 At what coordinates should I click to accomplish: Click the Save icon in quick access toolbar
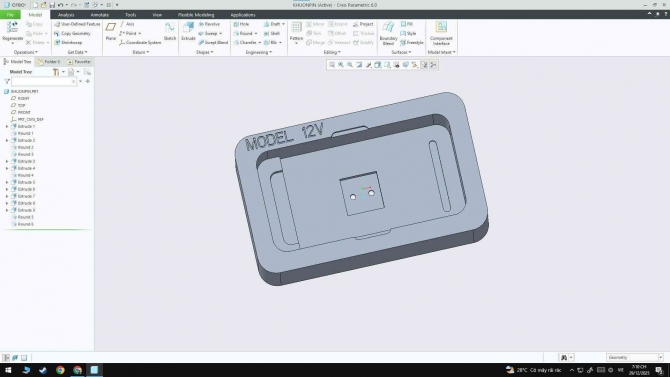point(52,5)
